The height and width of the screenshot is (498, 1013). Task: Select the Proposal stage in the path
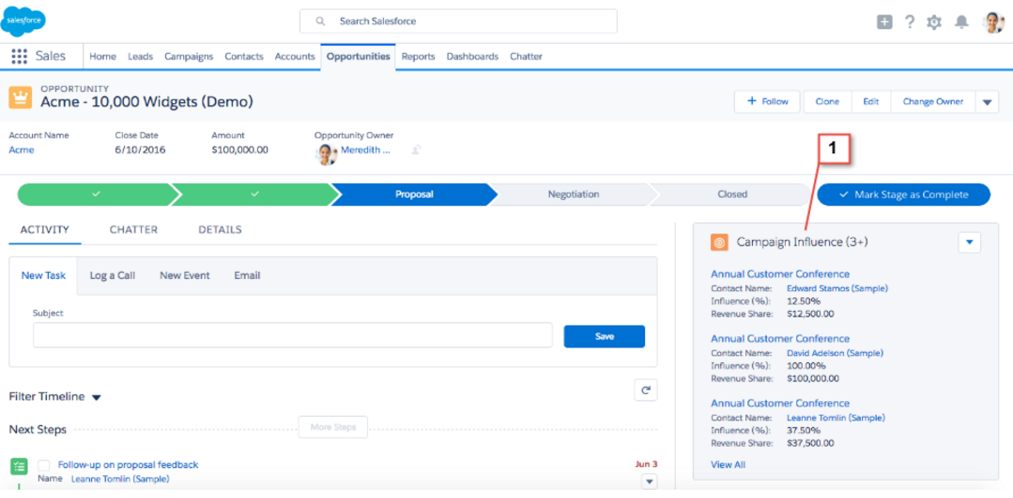(x=414, y=194)
